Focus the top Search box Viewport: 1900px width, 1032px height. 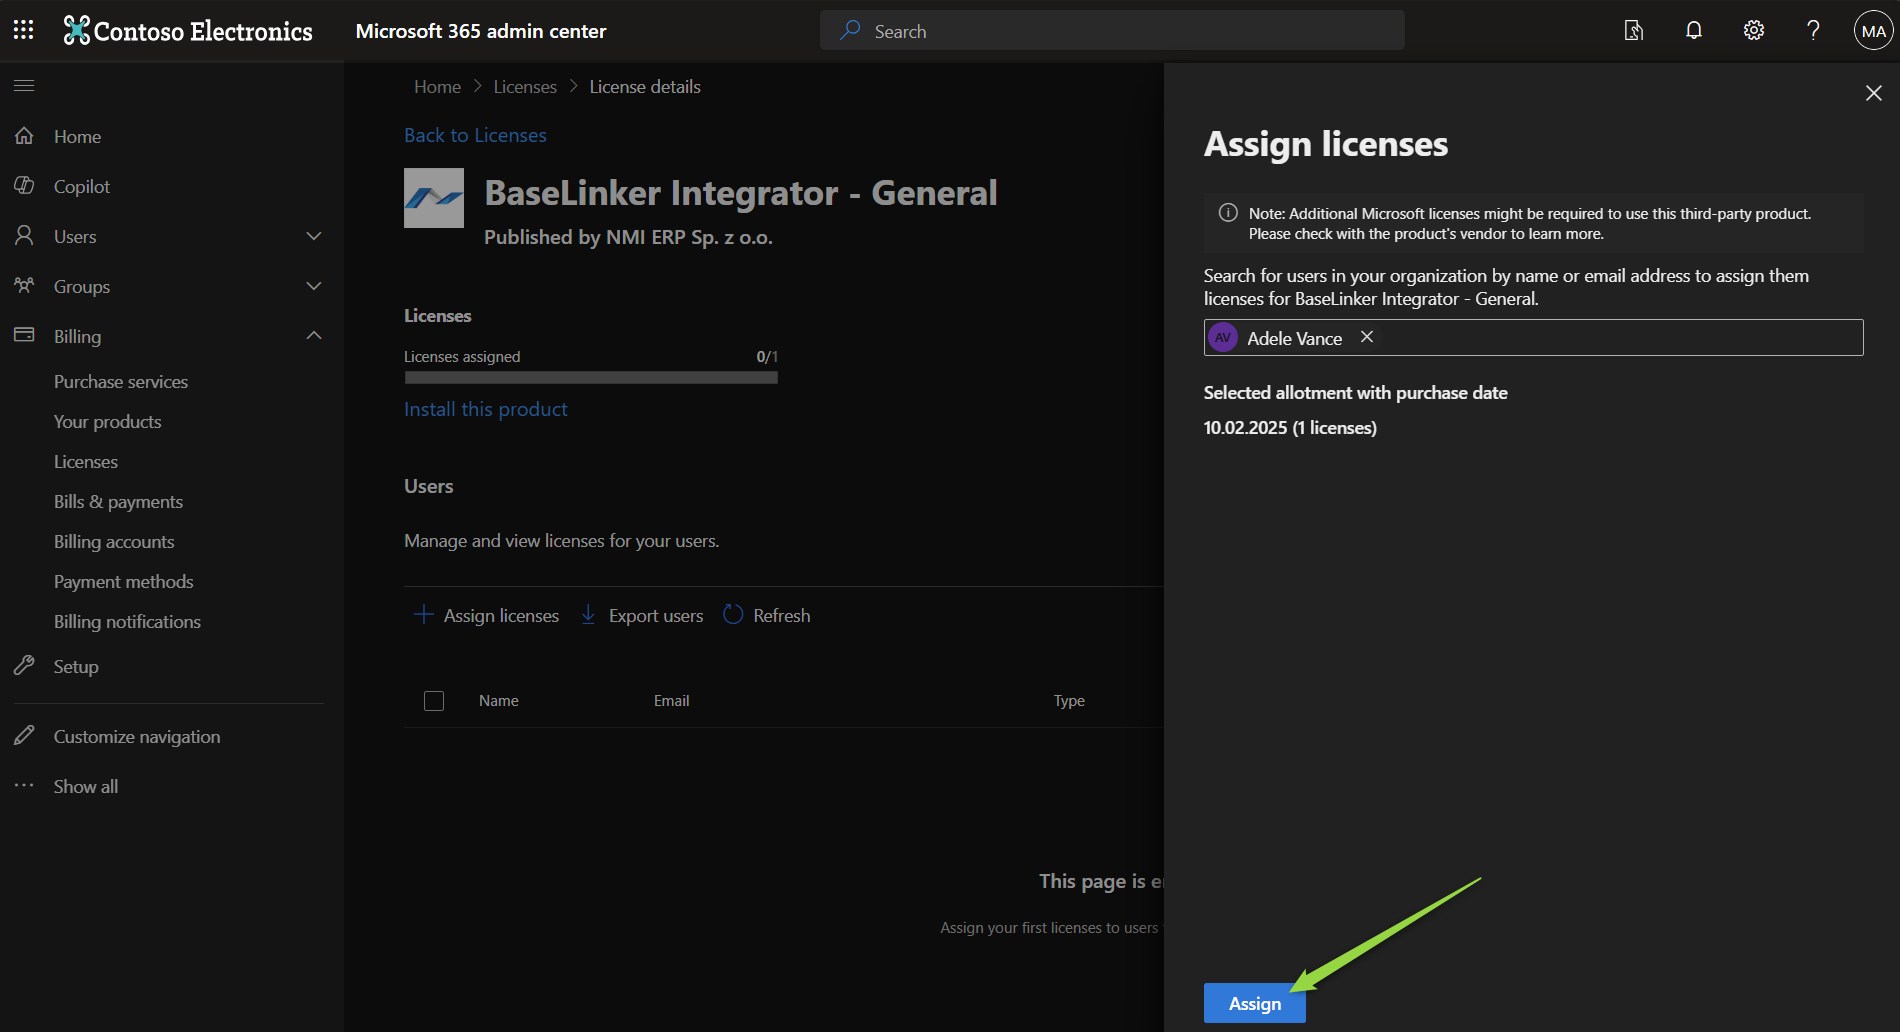1112,31
